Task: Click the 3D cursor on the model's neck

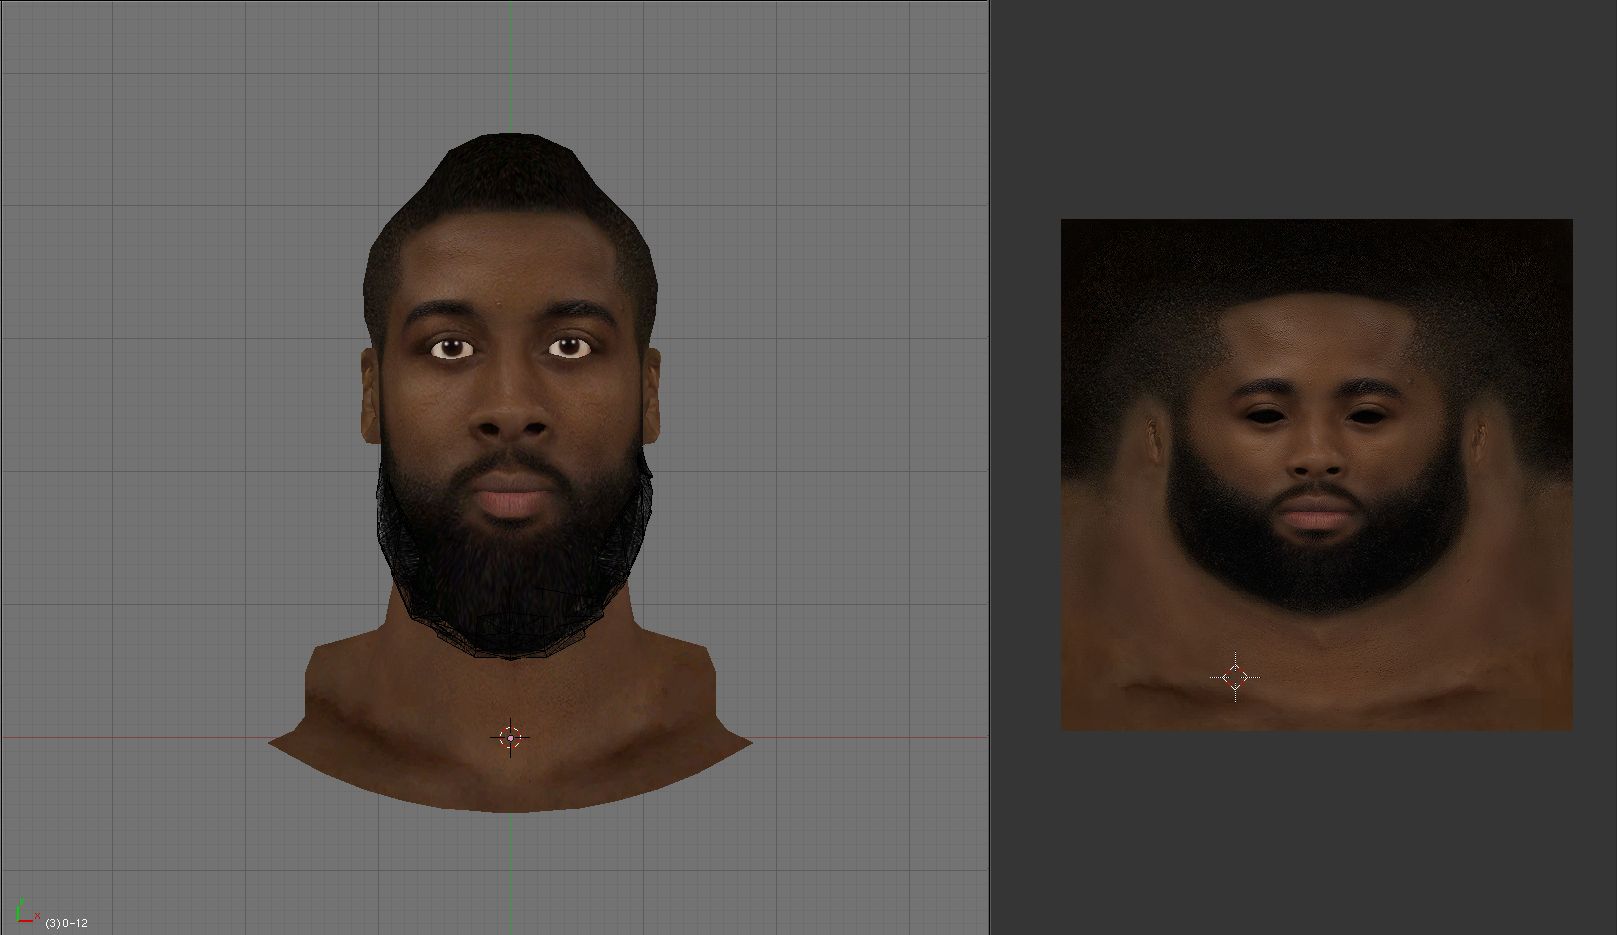Action: coord(511,738)
